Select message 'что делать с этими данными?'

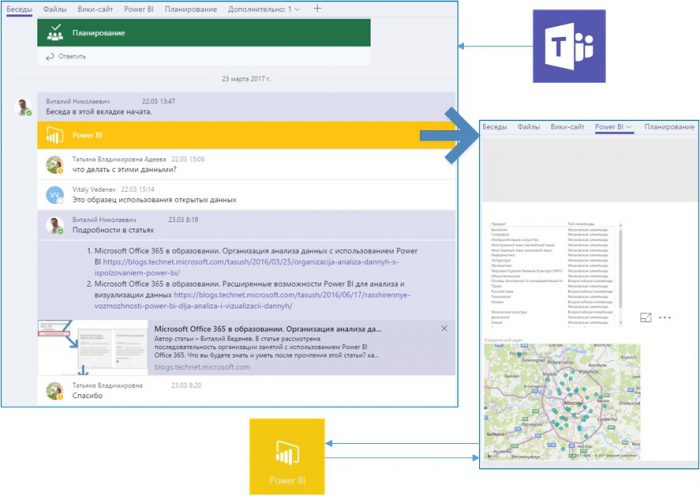pyautogui.click(x=124, y=170)
